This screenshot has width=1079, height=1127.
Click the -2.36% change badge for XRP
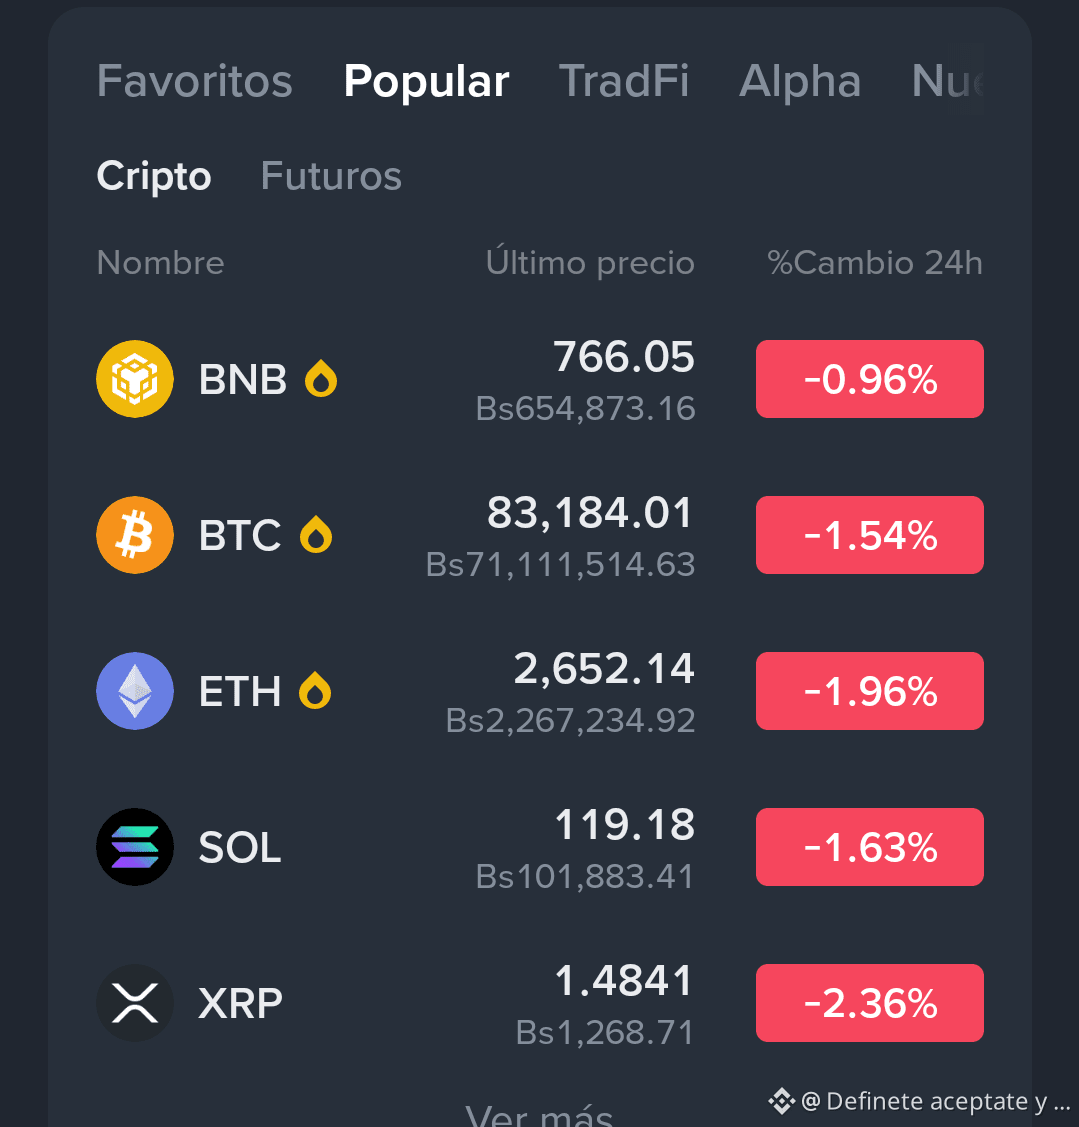pos(870,1003)
